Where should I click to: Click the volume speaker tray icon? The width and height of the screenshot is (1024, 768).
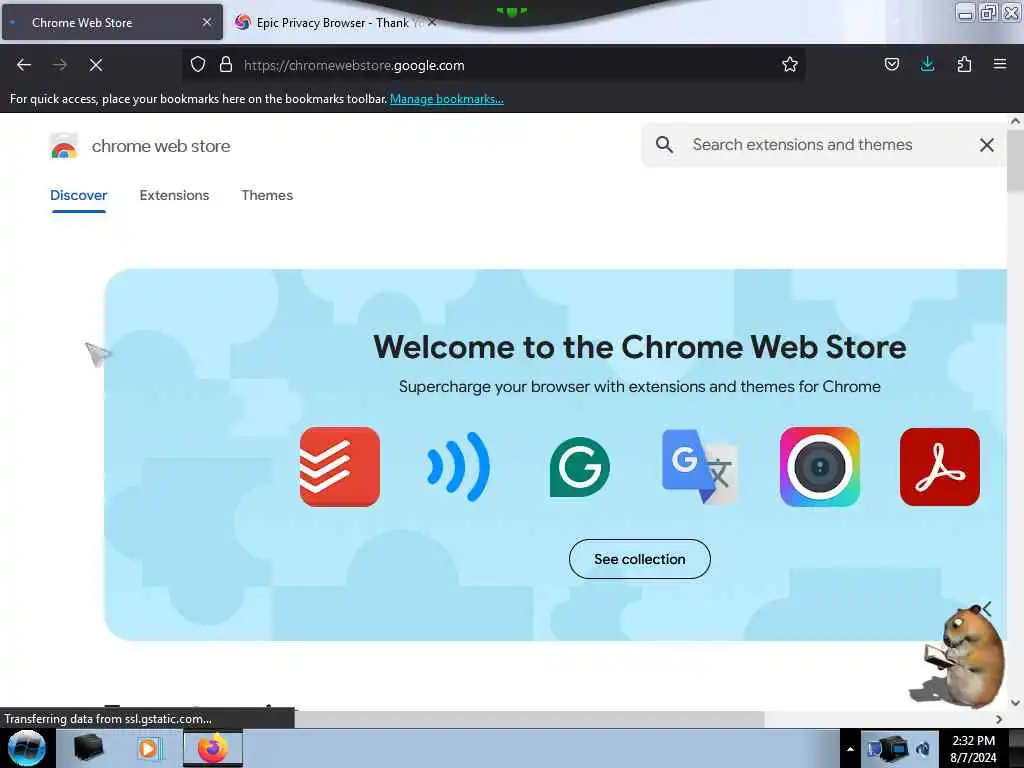coord(923,749)
